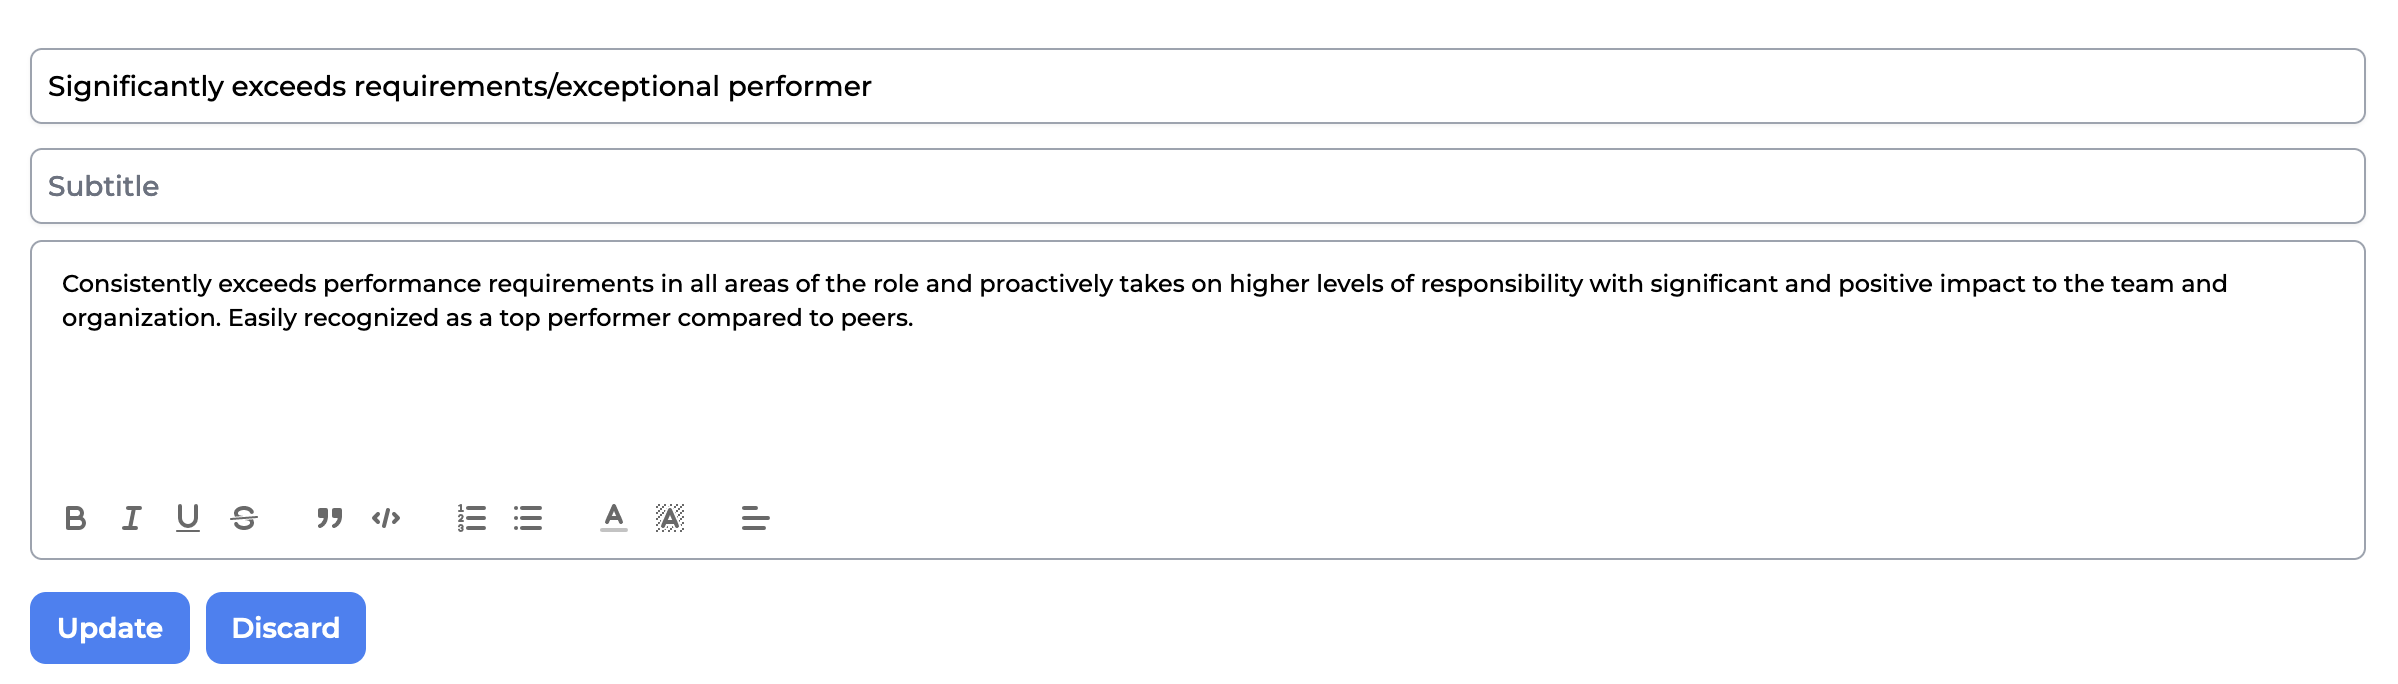Insert a code block
The image size is (2398, 684).
(386, 518)
